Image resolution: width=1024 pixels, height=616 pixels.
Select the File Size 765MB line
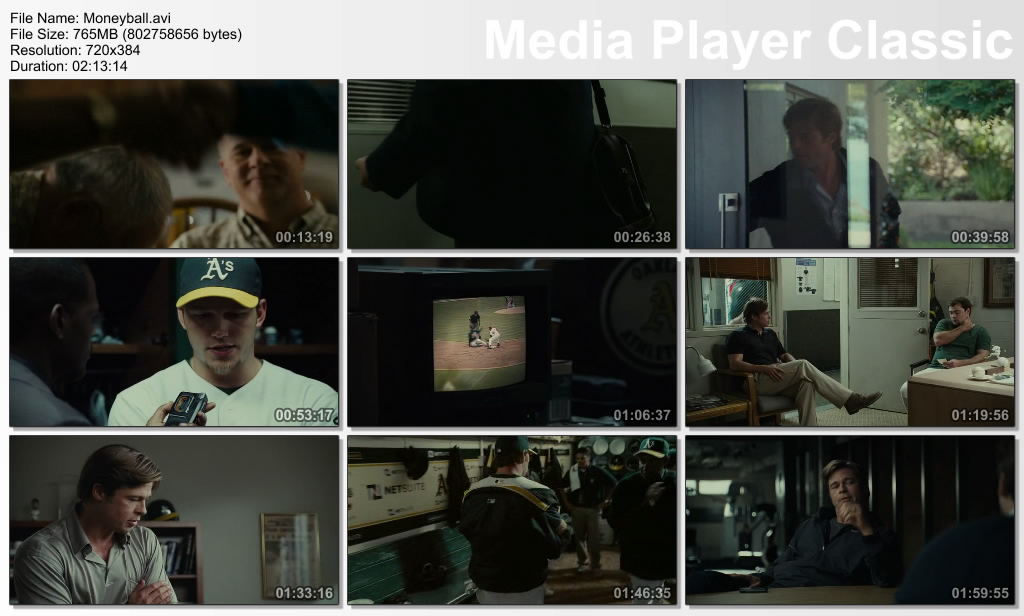pos(125,34)
